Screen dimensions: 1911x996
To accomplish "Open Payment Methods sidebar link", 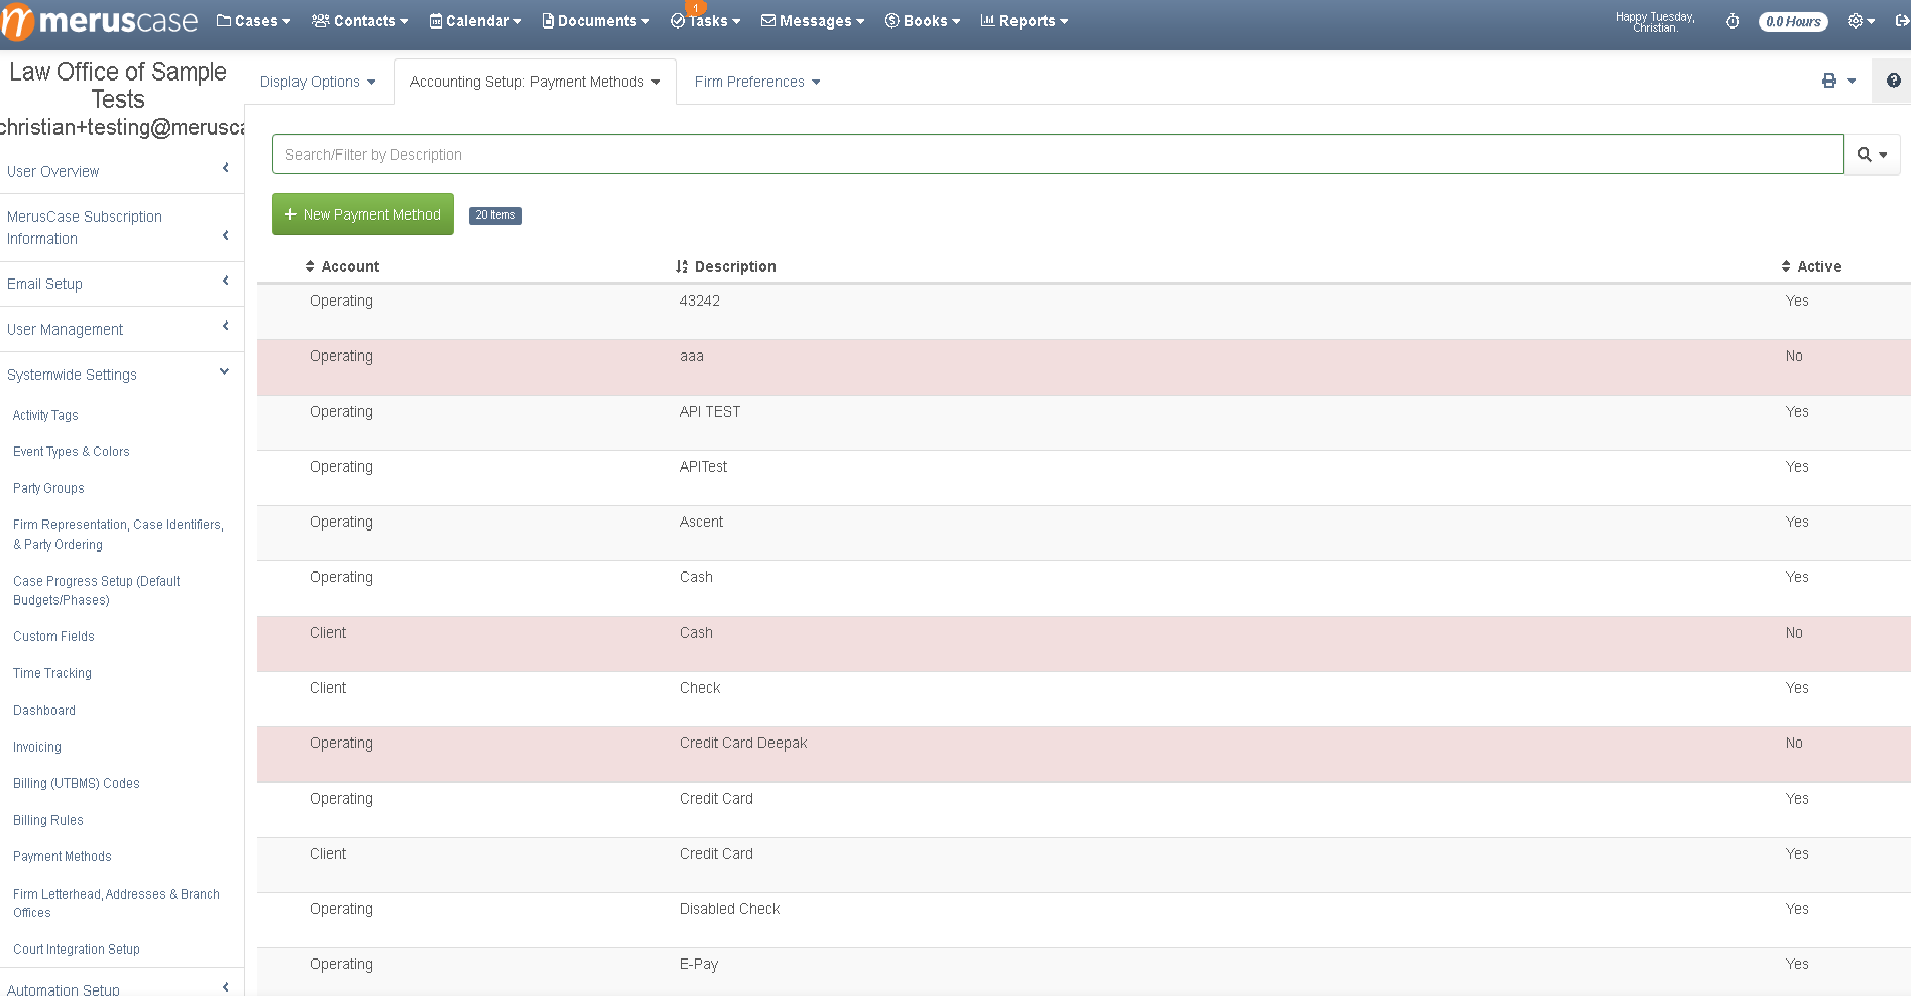I will [x=62, y=856].
